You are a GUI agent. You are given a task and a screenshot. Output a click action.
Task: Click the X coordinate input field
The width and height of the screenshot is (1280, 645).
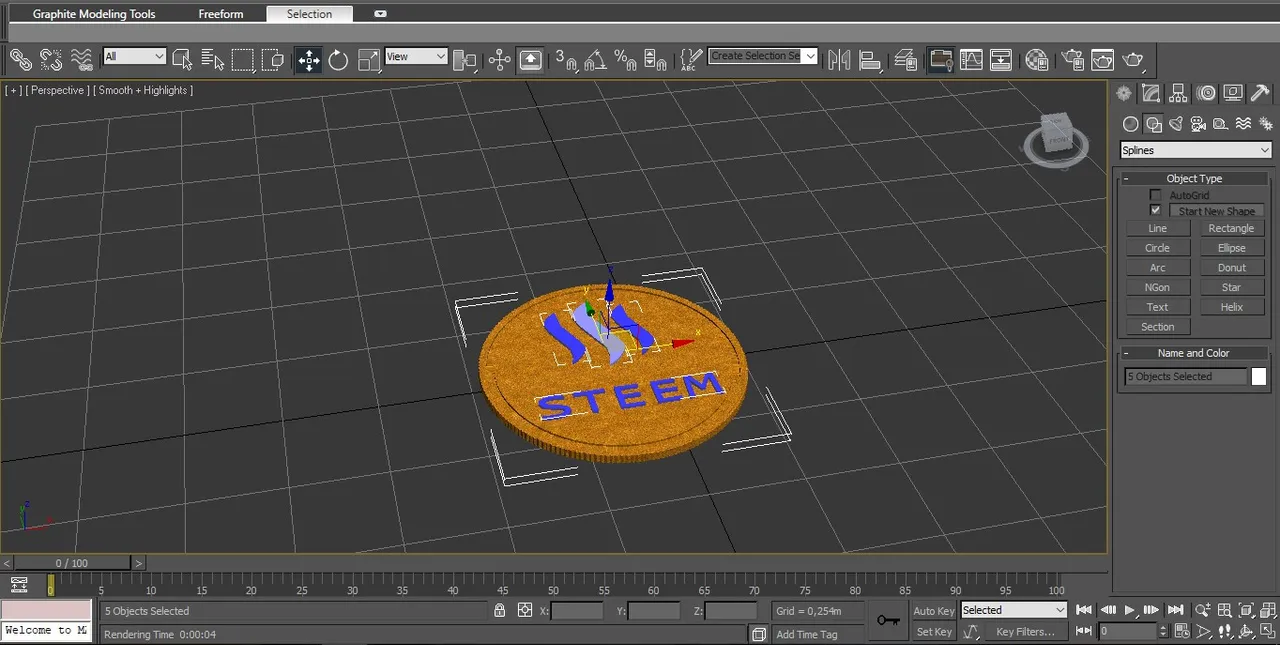click(577, 611)
